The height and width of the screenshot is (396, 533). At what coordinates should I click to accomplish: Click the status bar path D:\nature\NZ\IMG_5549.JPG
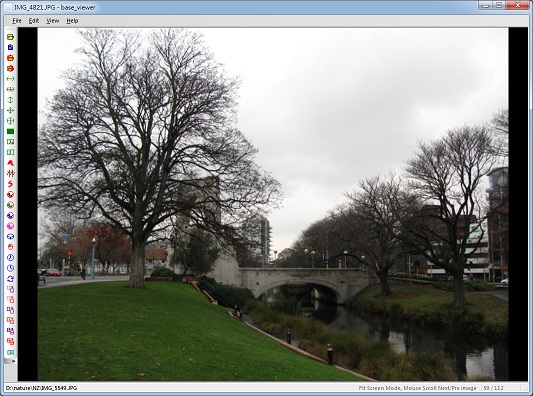[41, 388]
